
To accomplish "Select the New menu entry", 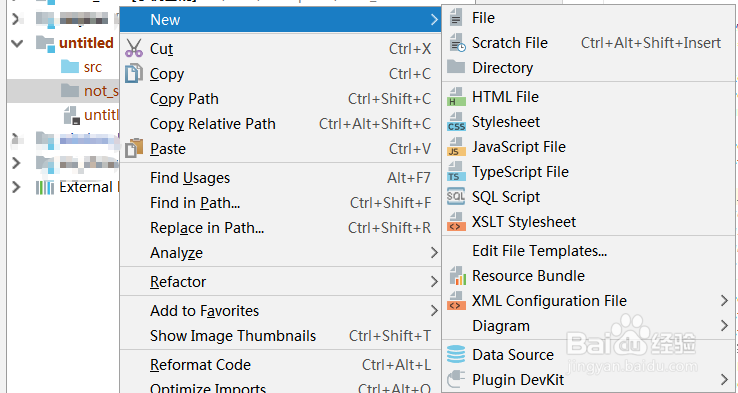I will point(281,20).
